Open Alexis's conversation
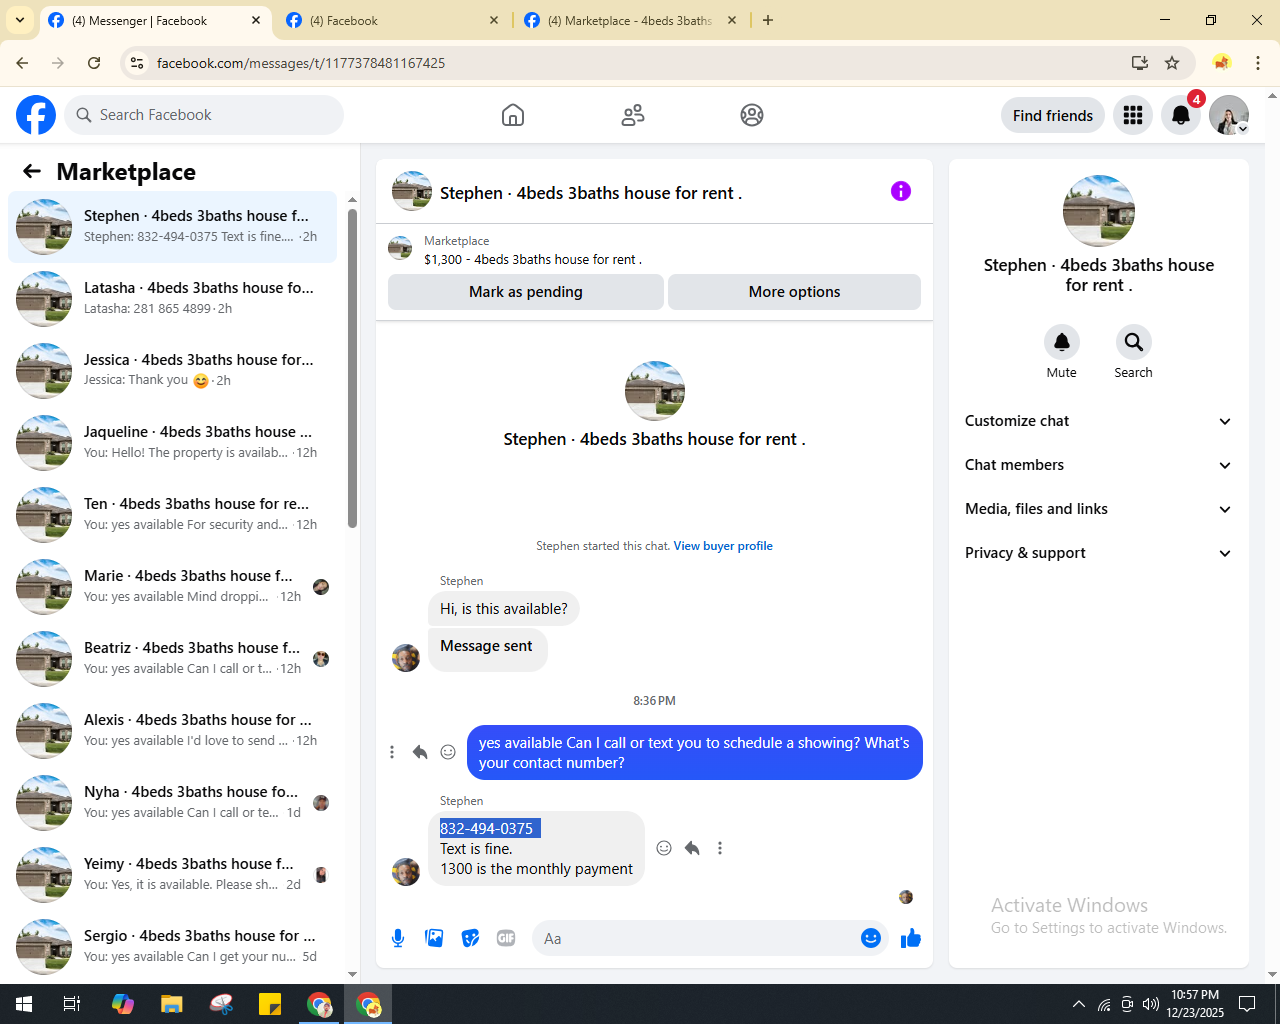Image resolution: width=1280 pixels, height=1024 pixels. click(x=173, y=731)
